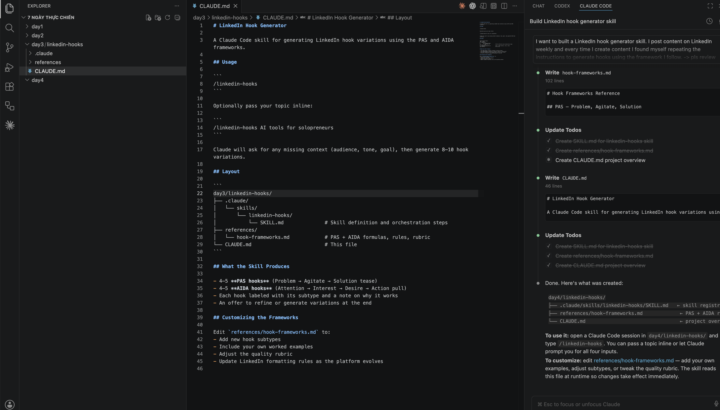Open editor more actions ellipsis
This screenshot has width=720, height=410.
pos(515,6)
